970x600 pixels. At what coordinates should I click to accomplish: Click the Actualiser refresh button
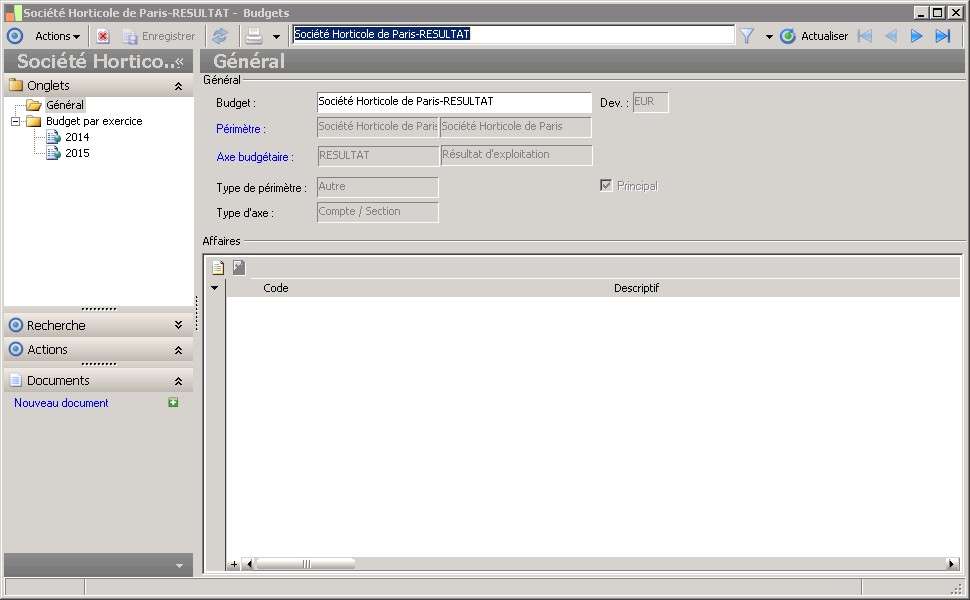(813, 36)
